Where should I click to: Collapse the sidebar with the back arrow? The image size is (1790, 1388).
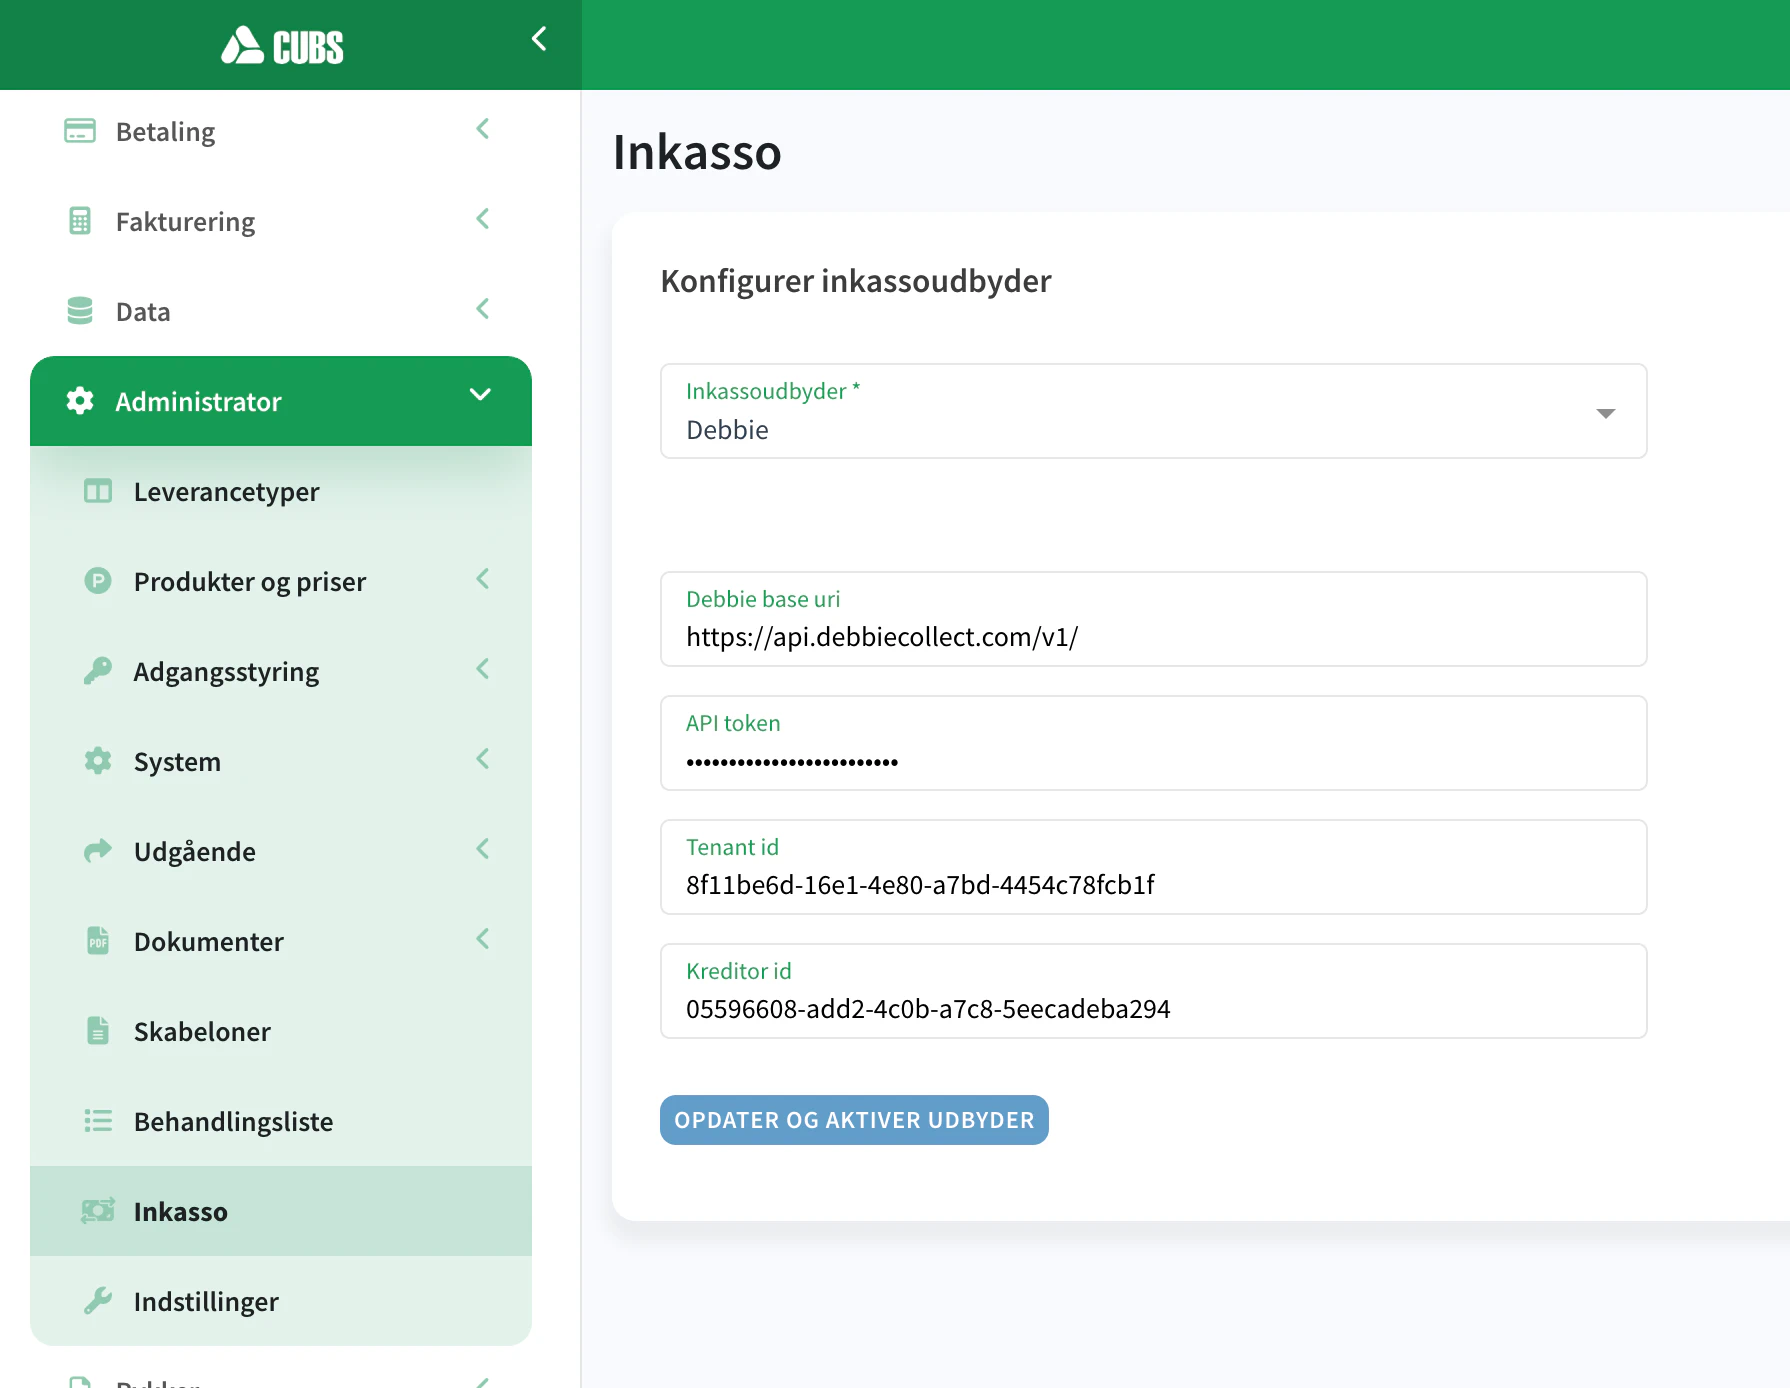[539, 39]
